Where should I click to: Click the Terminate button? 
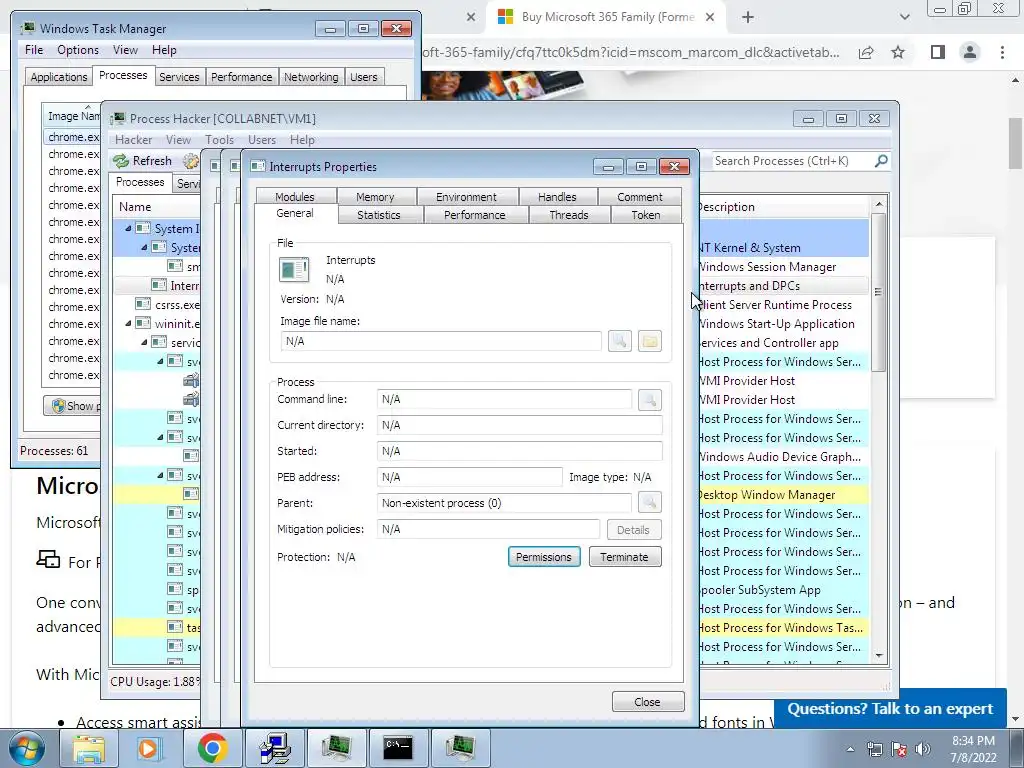(625, 557)
